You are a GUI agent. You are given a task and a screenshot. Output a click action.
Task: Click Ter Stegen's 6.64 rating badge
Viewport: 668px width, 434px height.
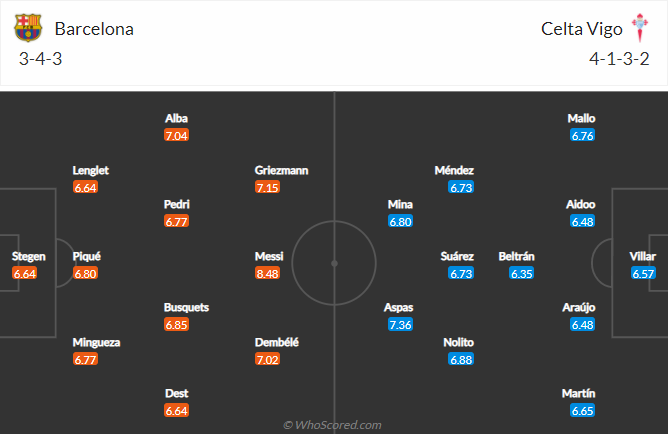tap(25, 273)
